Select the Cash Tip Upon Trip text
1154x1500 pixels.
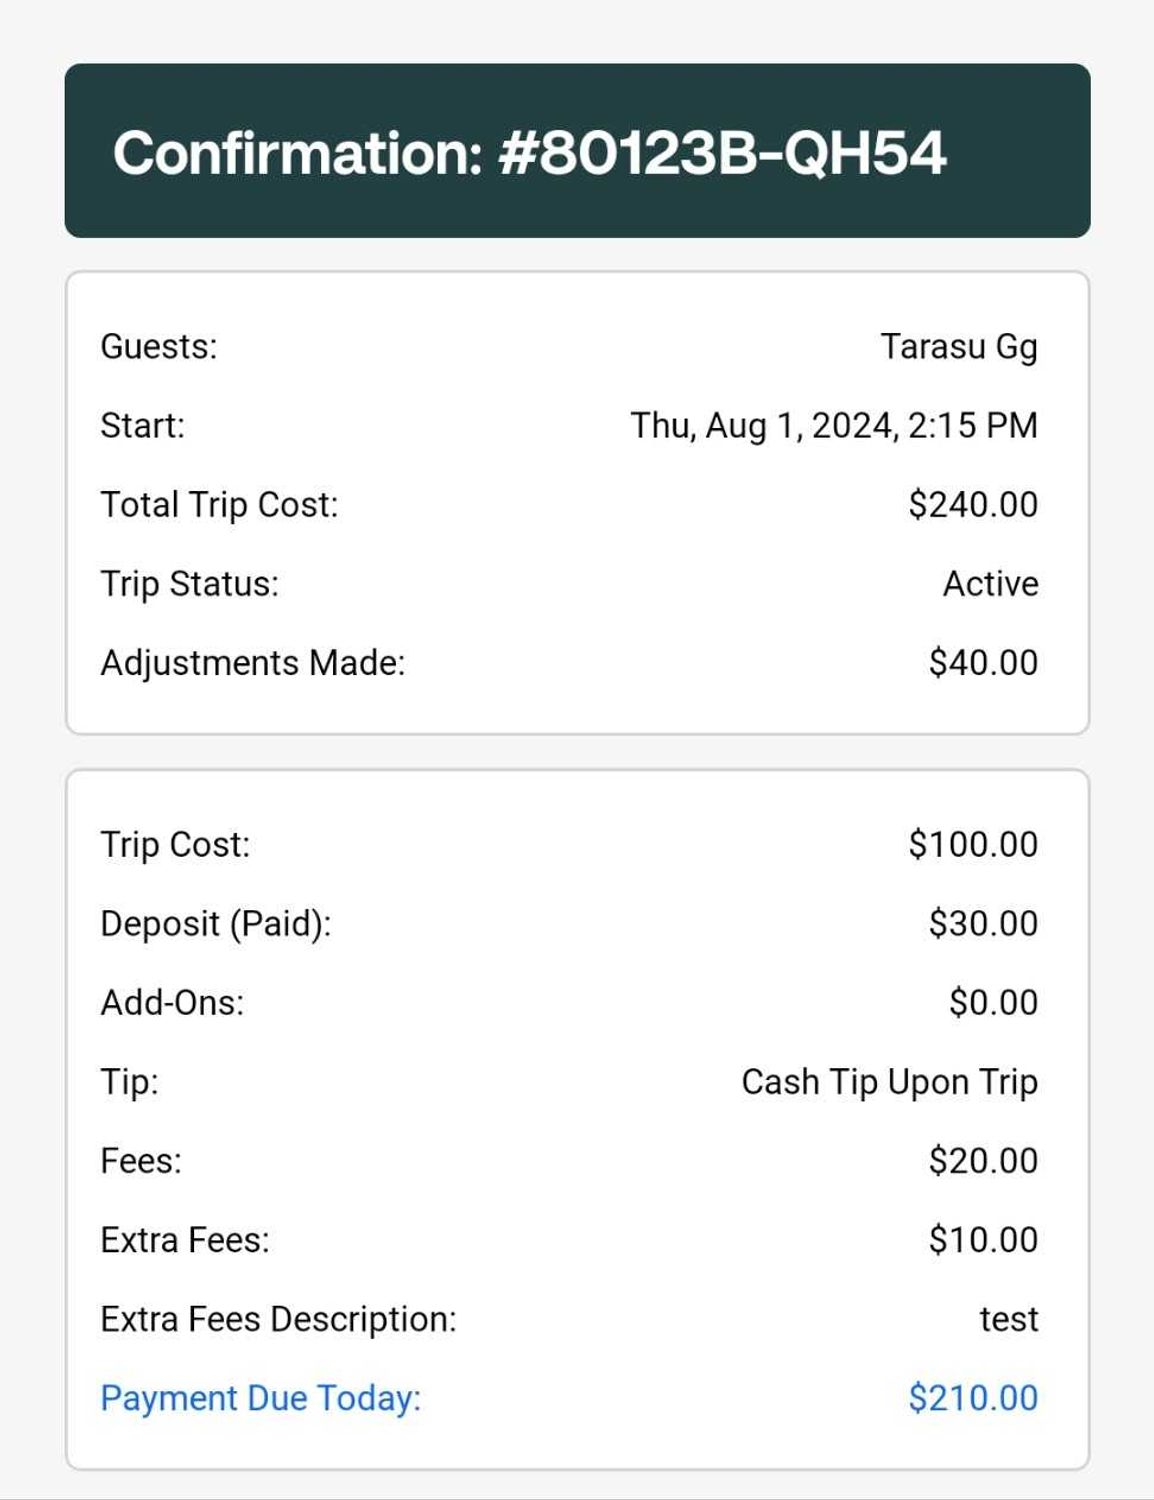pos(889,1082)
